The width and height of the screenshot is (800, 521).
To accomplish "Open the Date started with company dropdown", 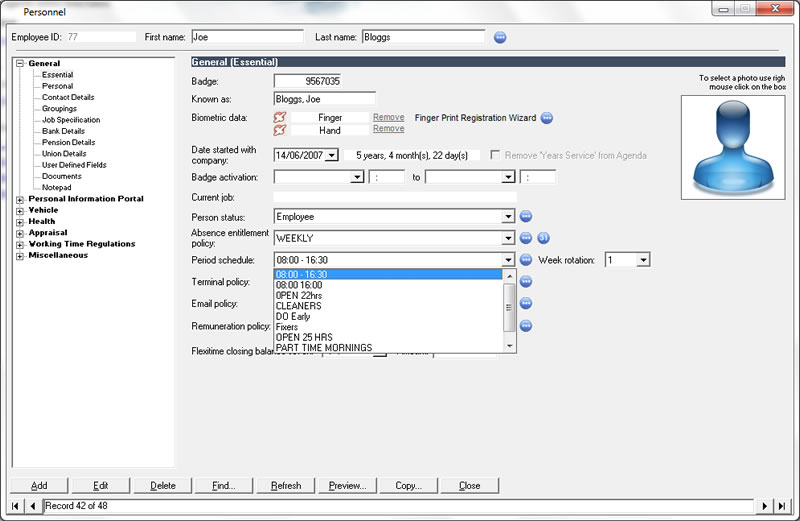I will tap(332, 155).
